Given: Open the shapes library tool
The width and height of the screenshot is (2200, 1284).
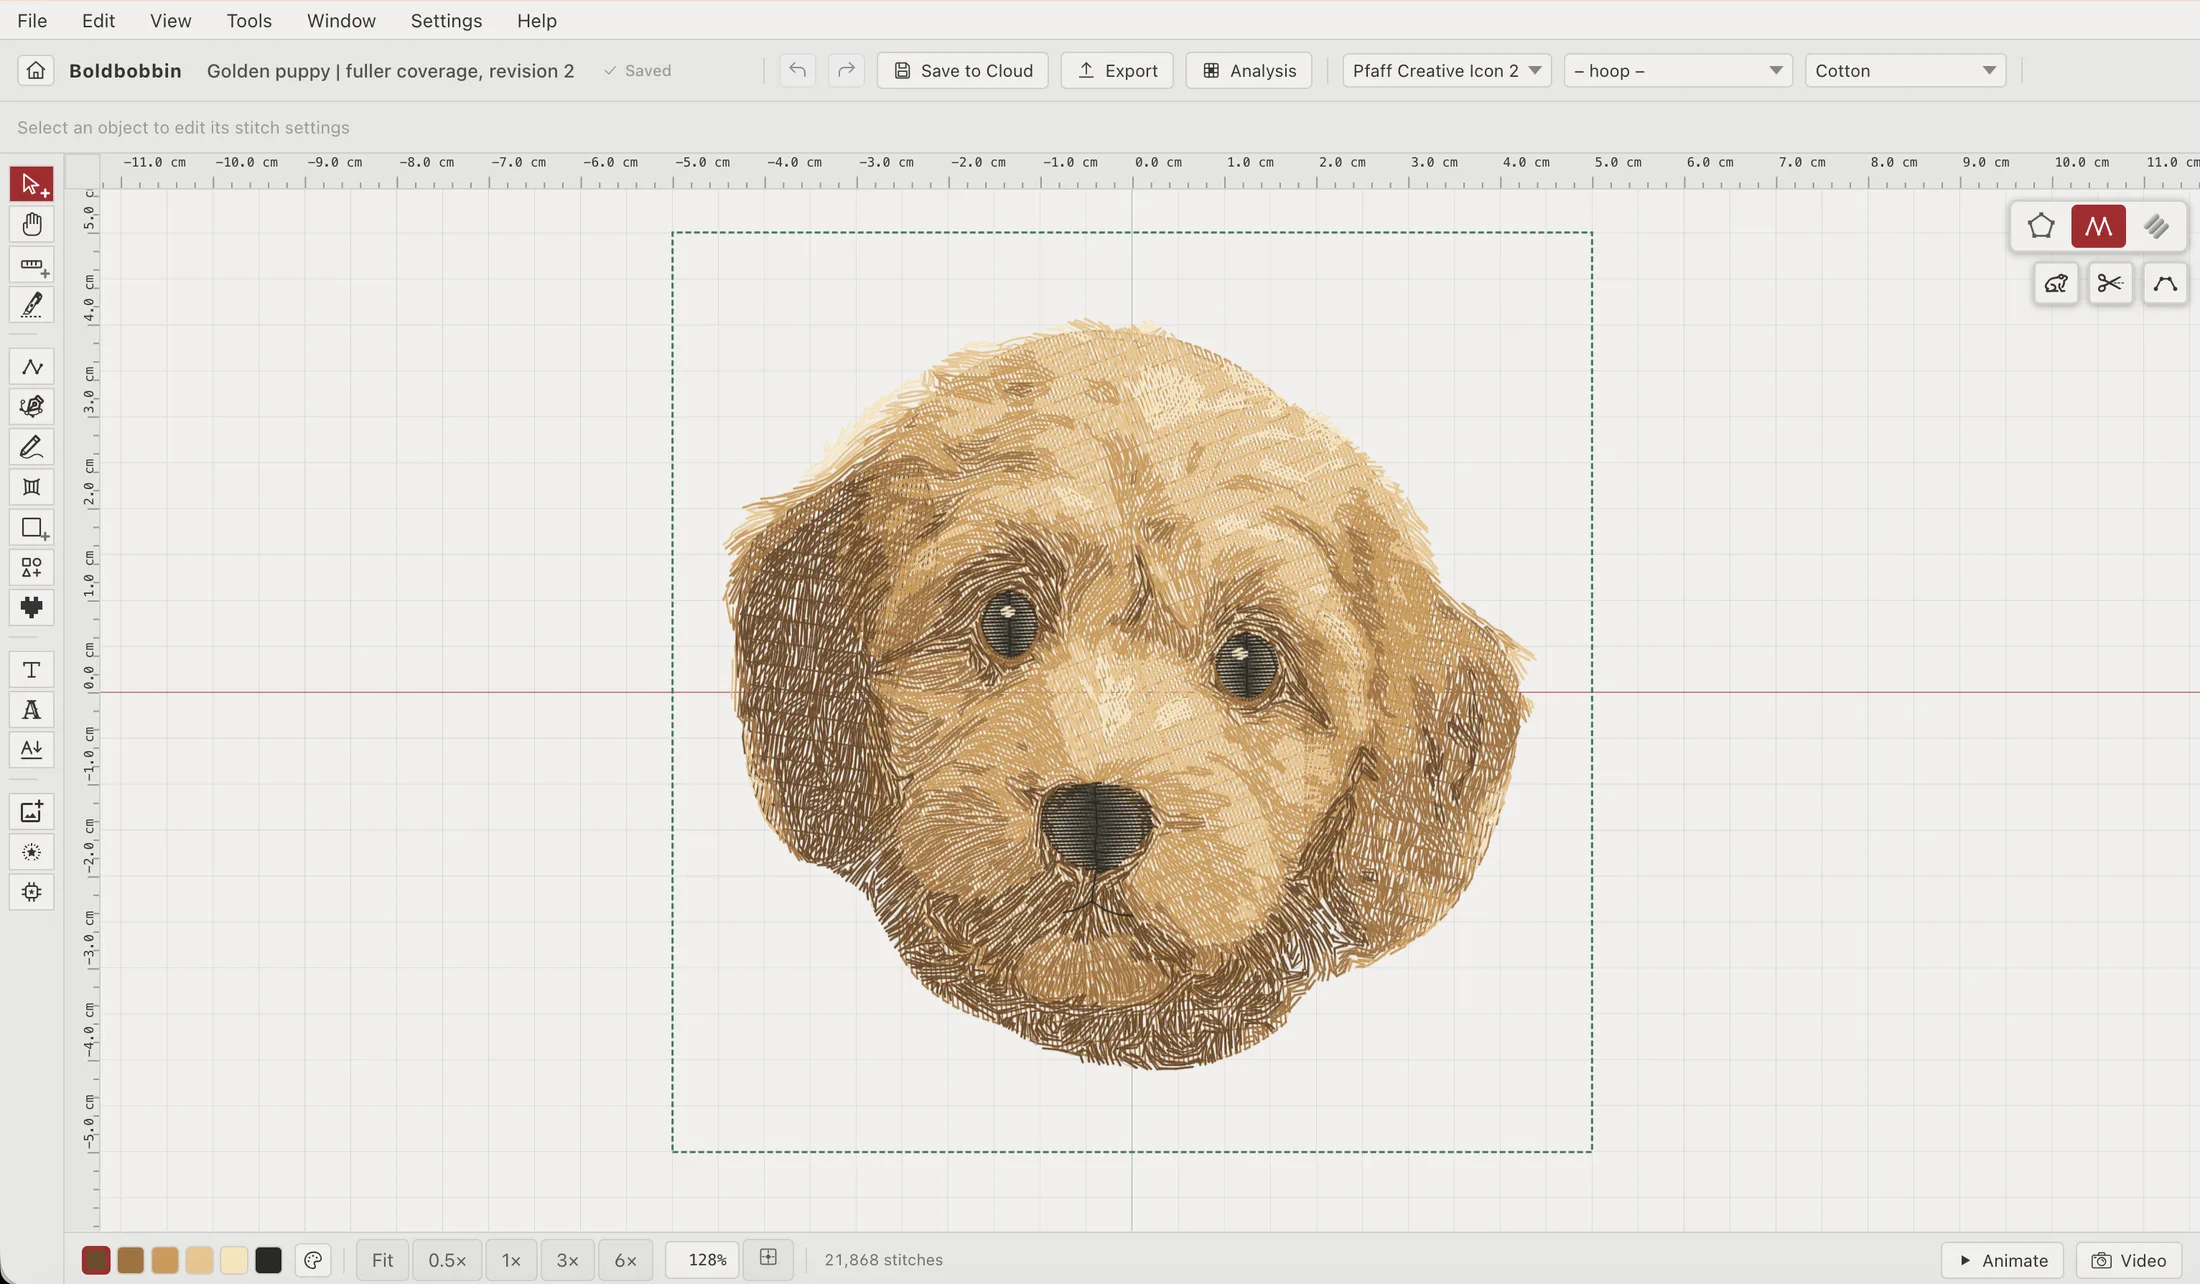Looking at the screenshot, I should click(32, 568).
